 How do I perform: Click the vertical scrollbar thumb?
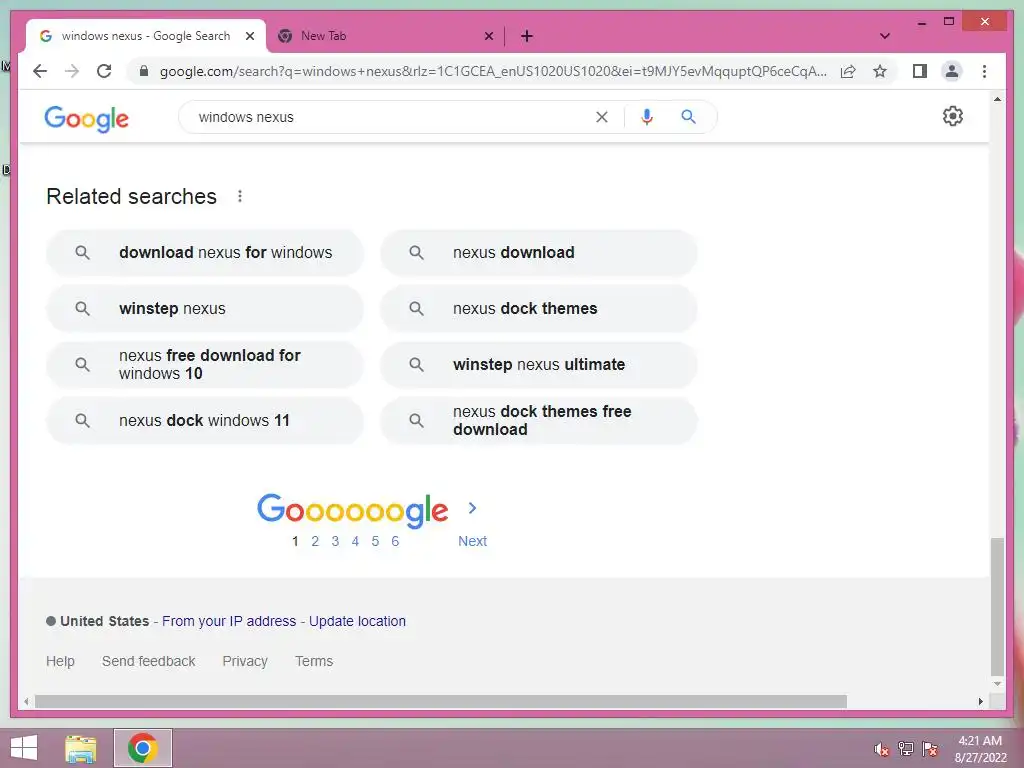tap(997, 606)
